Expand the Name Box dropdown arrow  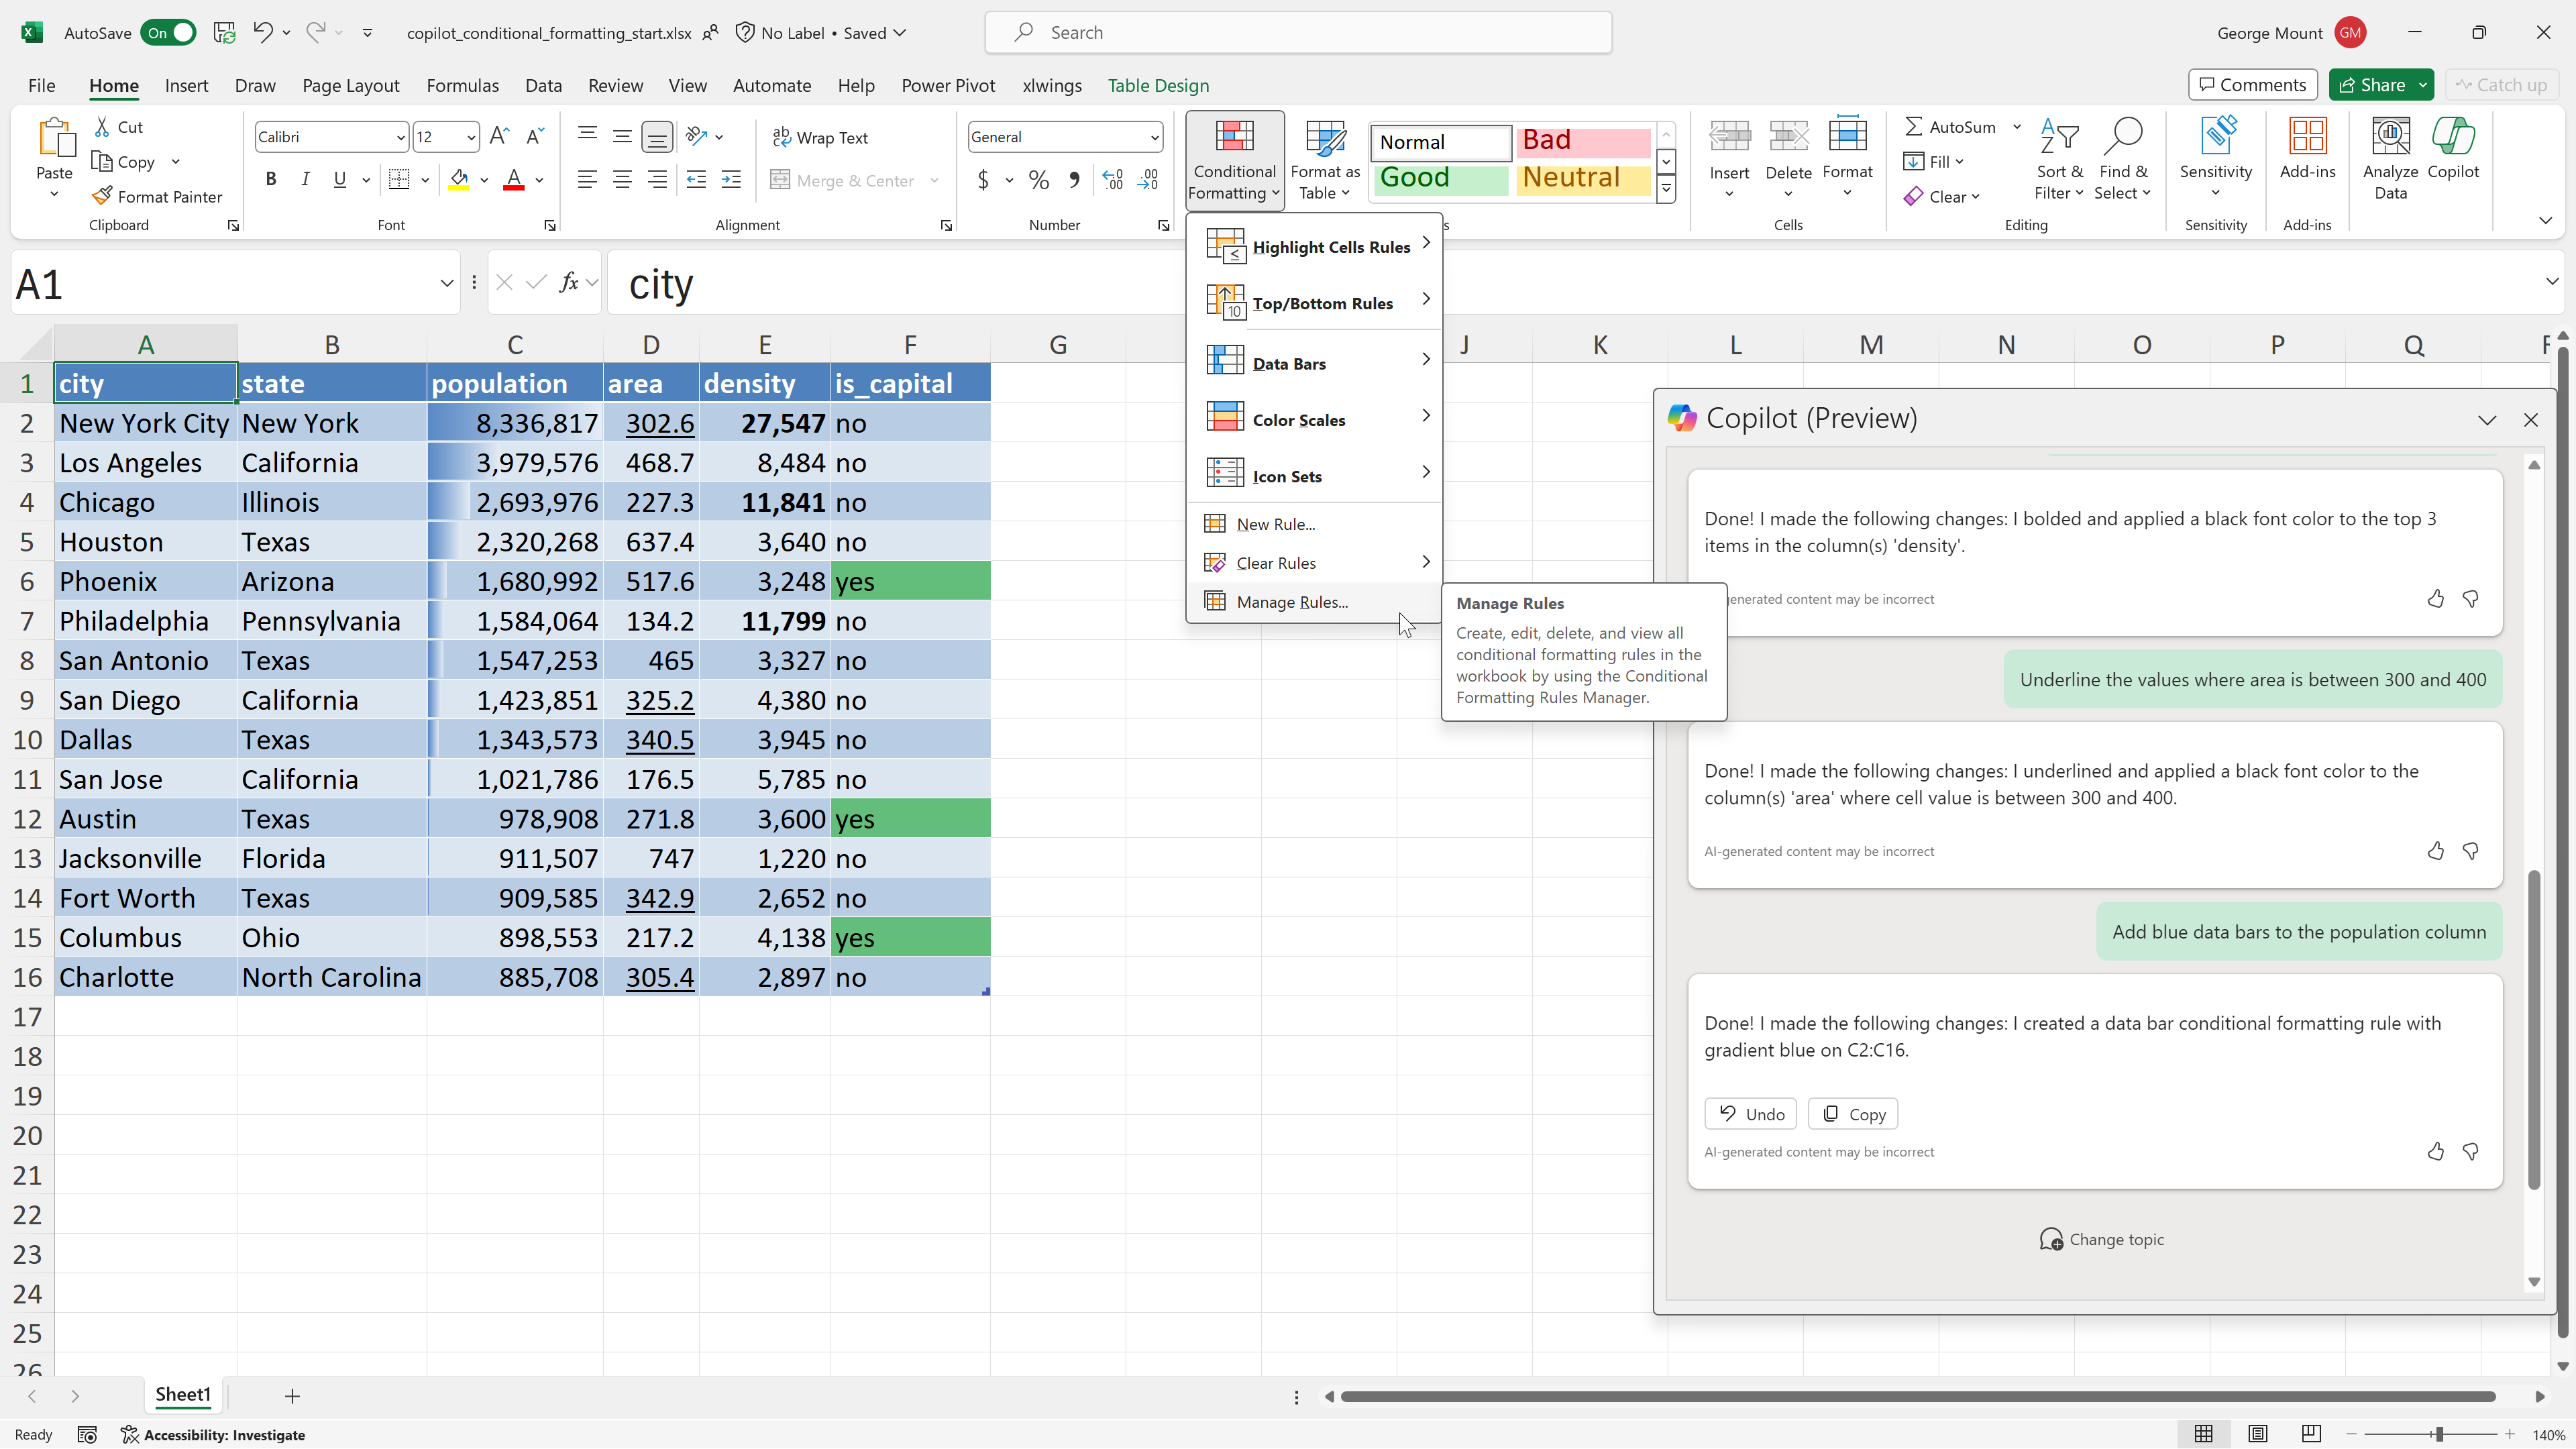446,284
